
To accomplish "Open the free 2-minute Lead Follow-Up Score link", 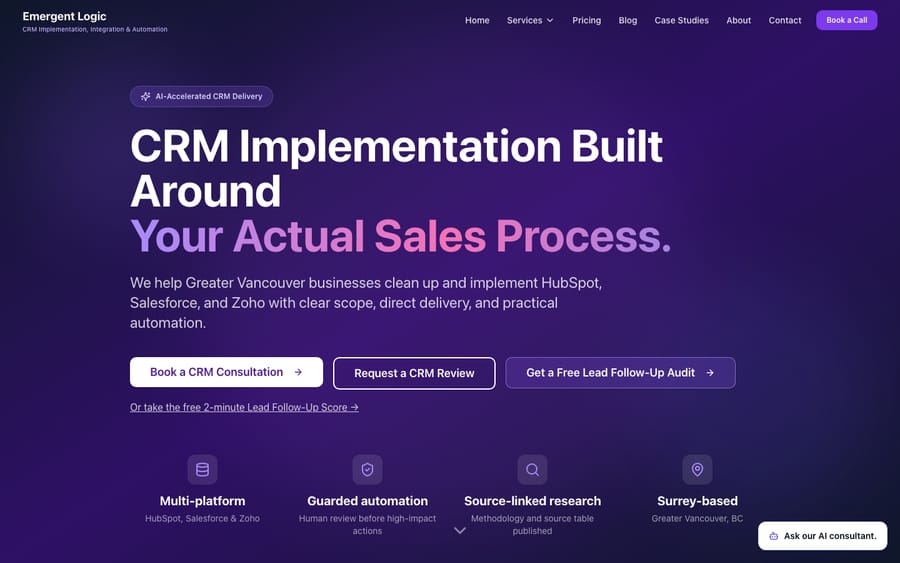I will [x=244, y=407].
